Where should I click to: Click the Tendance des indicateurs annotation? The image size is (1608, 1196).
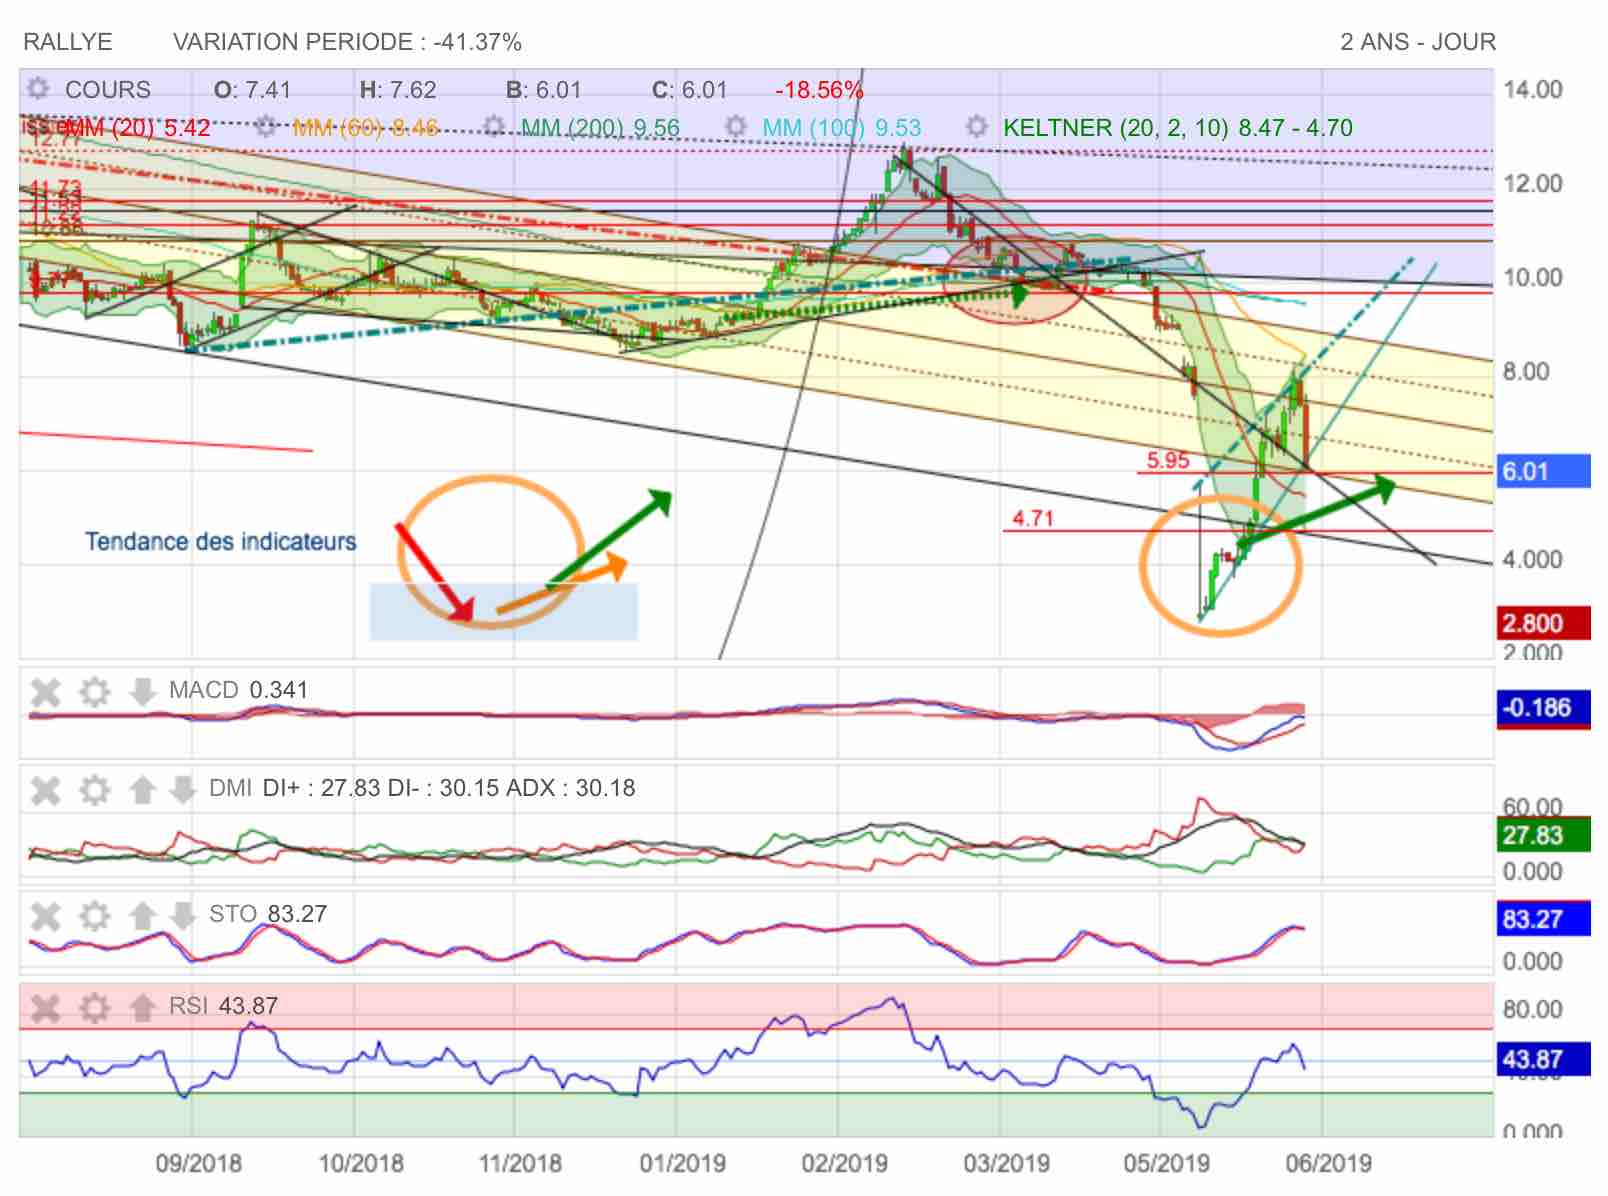(220, 541)
